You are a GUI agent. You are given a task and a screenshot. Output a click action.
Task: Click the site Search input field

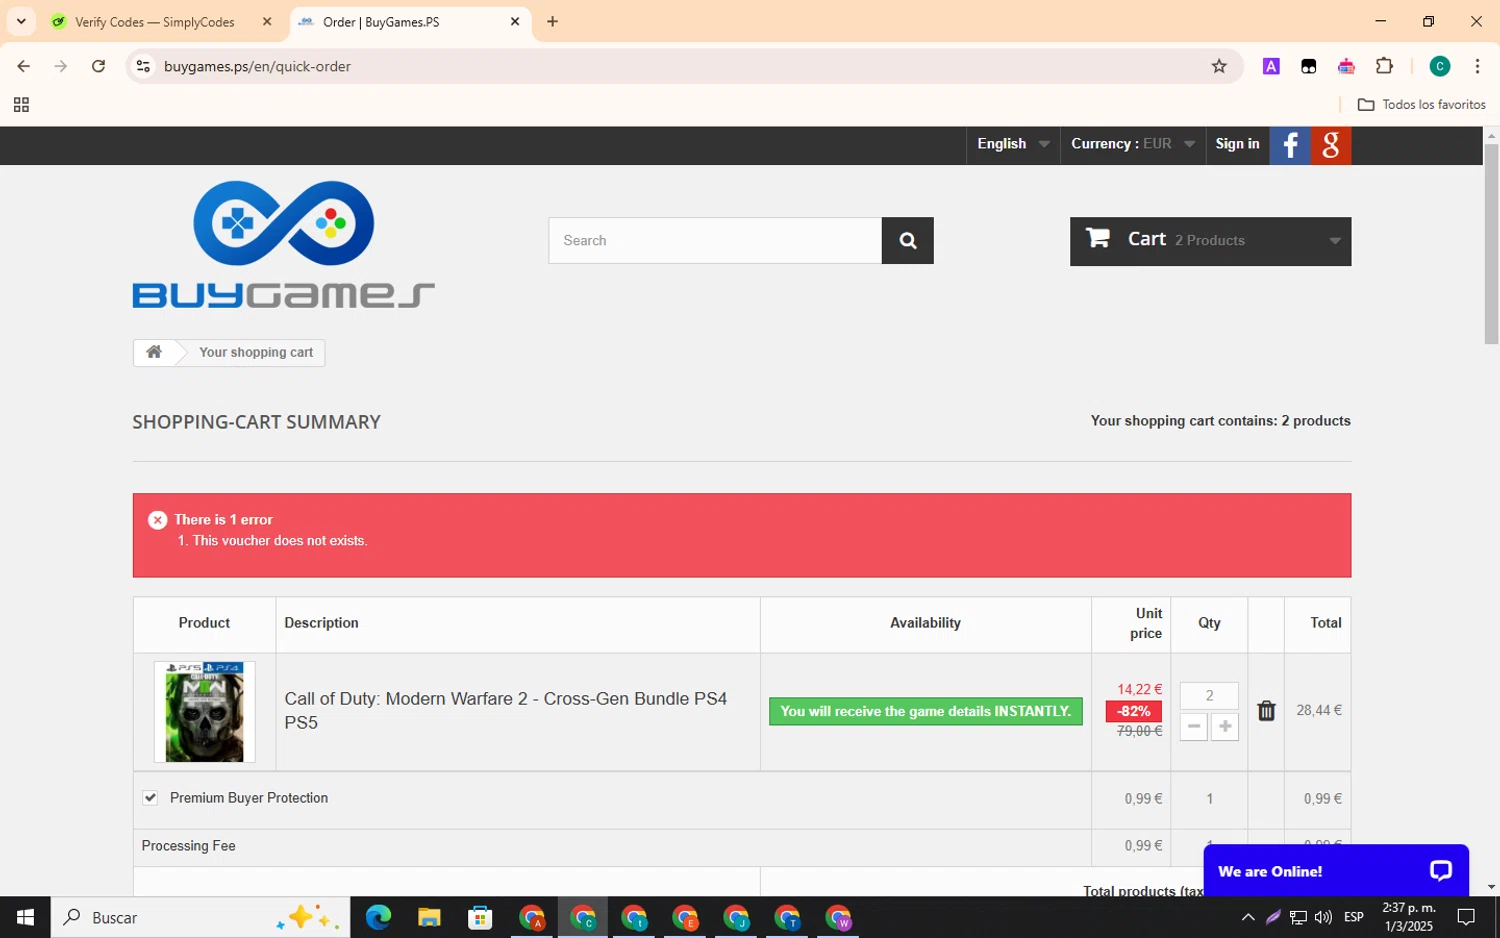pos(715,241)
